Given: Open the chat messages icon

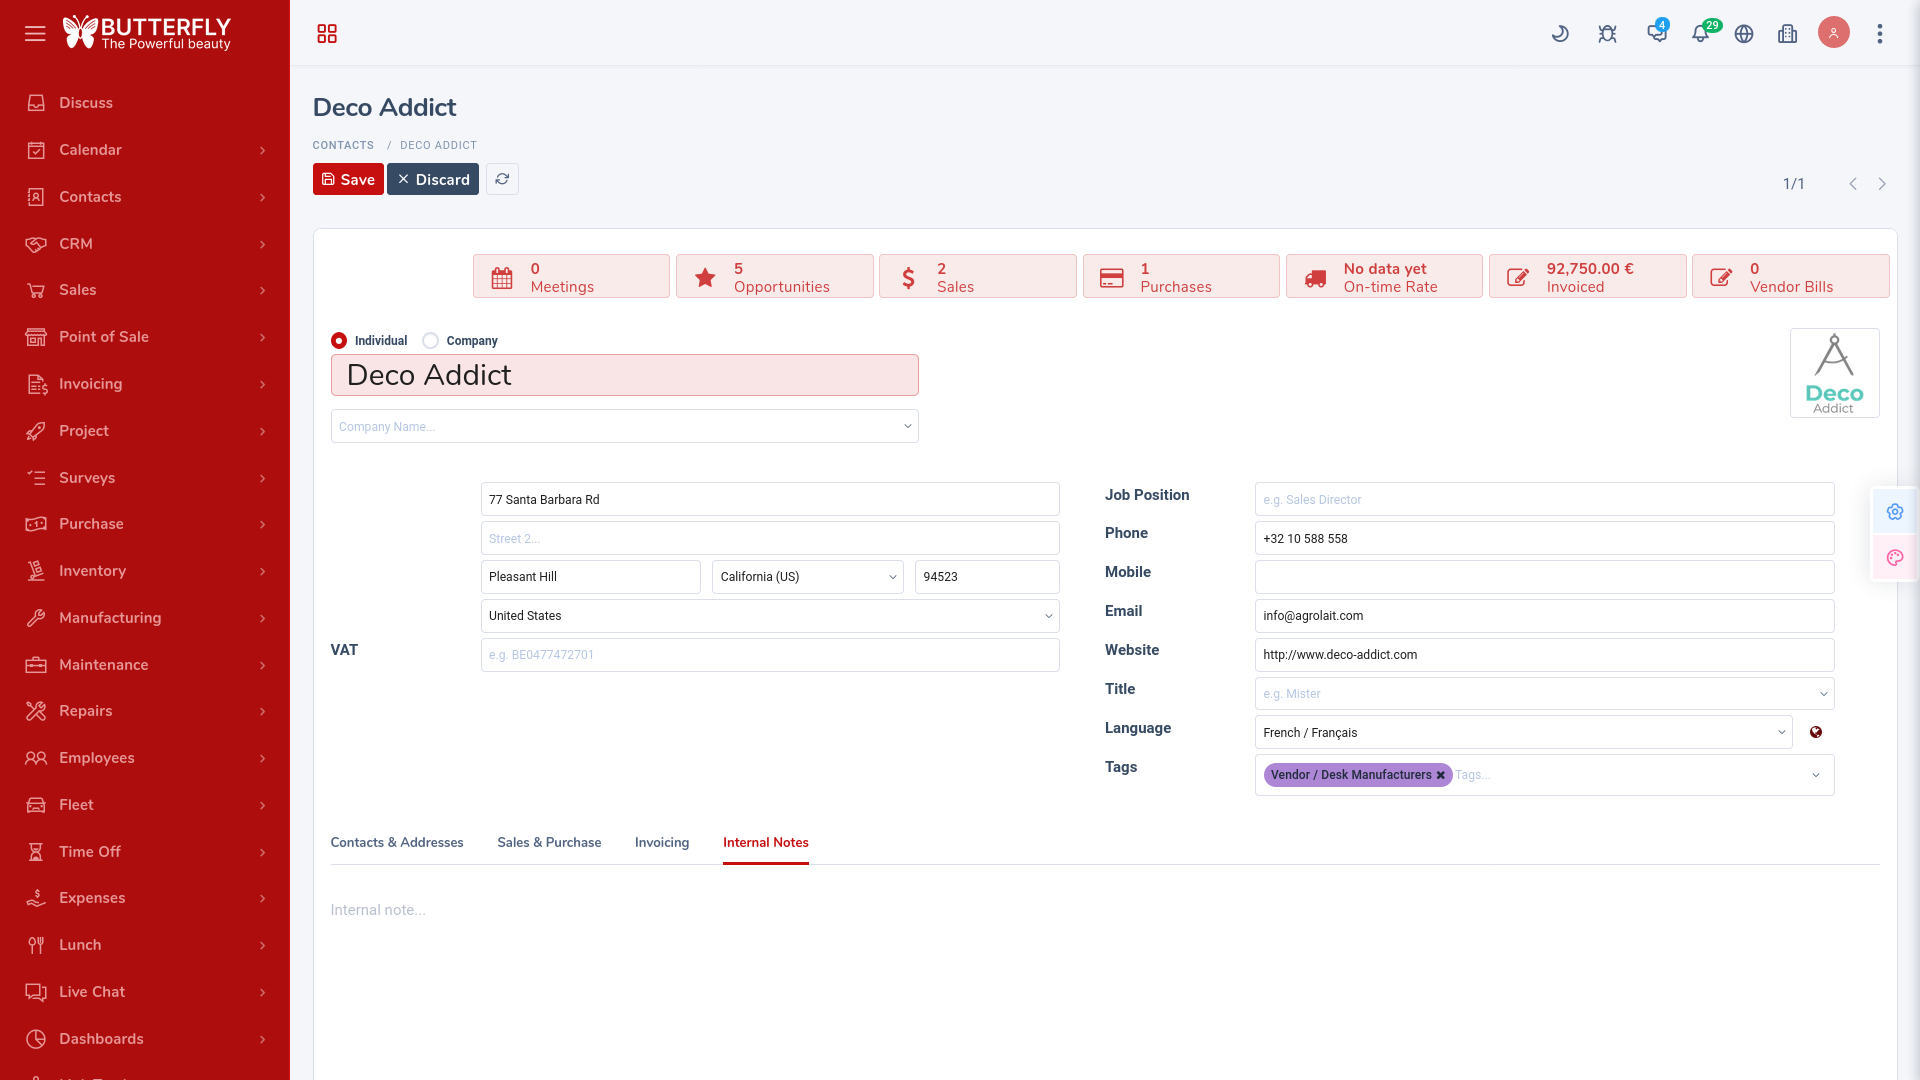Looking at the screenshot, I should tap(1657, 34).
